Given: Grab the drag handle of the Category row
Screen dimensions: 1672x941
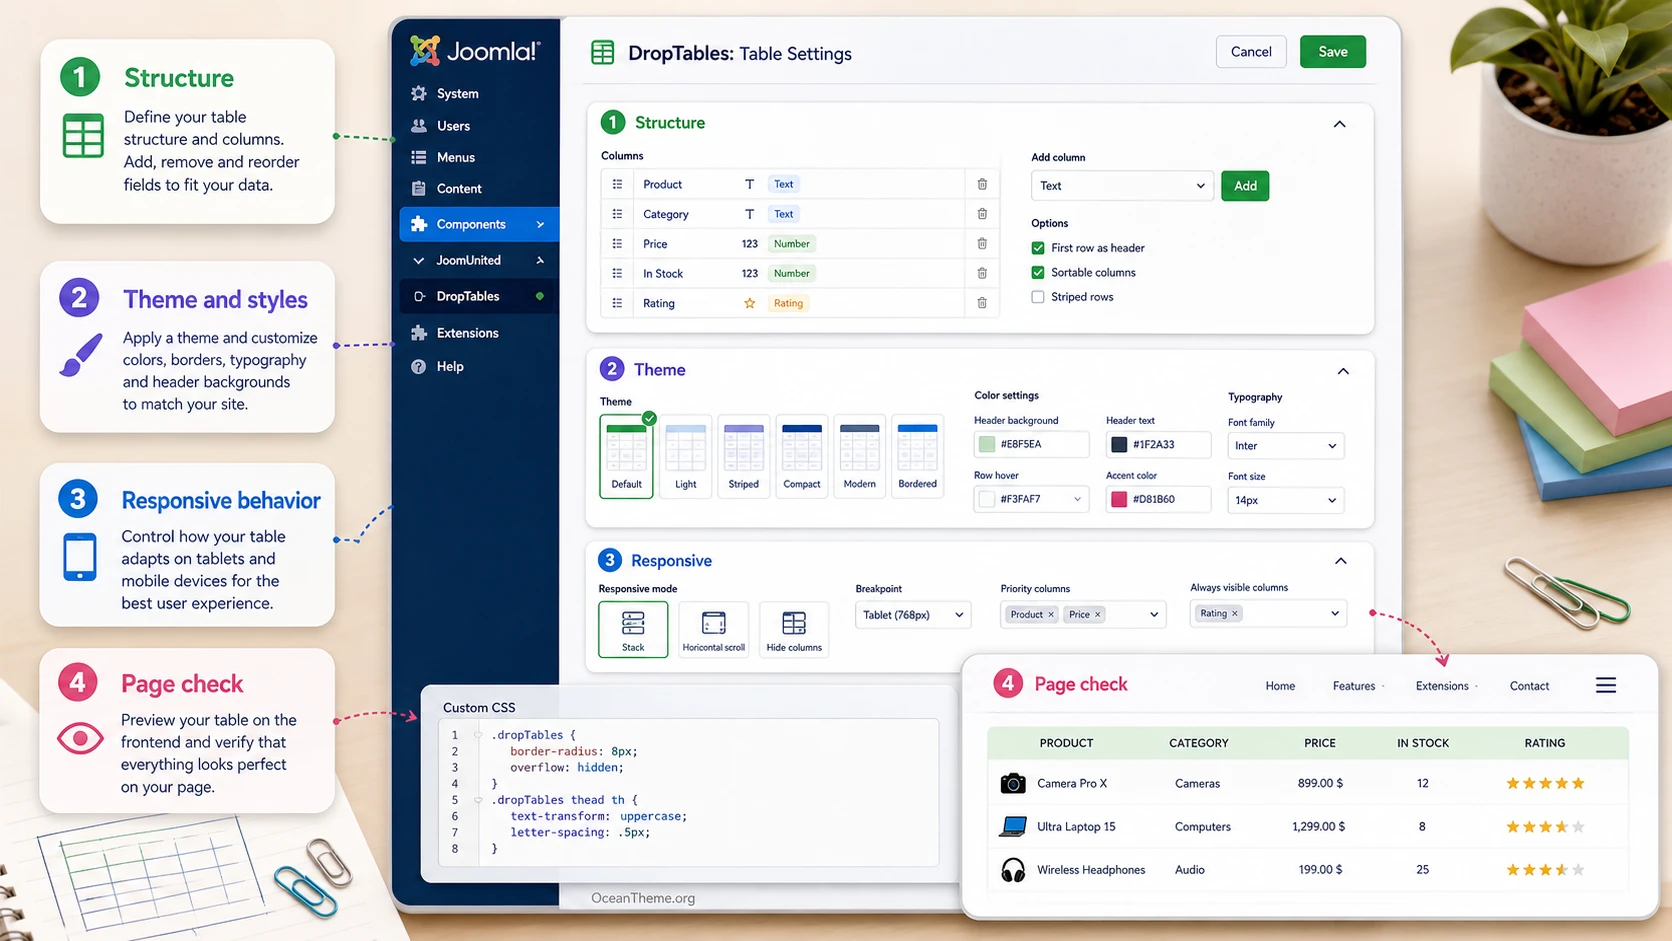Looking at the screenshot, I should pyautogui.click(x=617, y=214).
